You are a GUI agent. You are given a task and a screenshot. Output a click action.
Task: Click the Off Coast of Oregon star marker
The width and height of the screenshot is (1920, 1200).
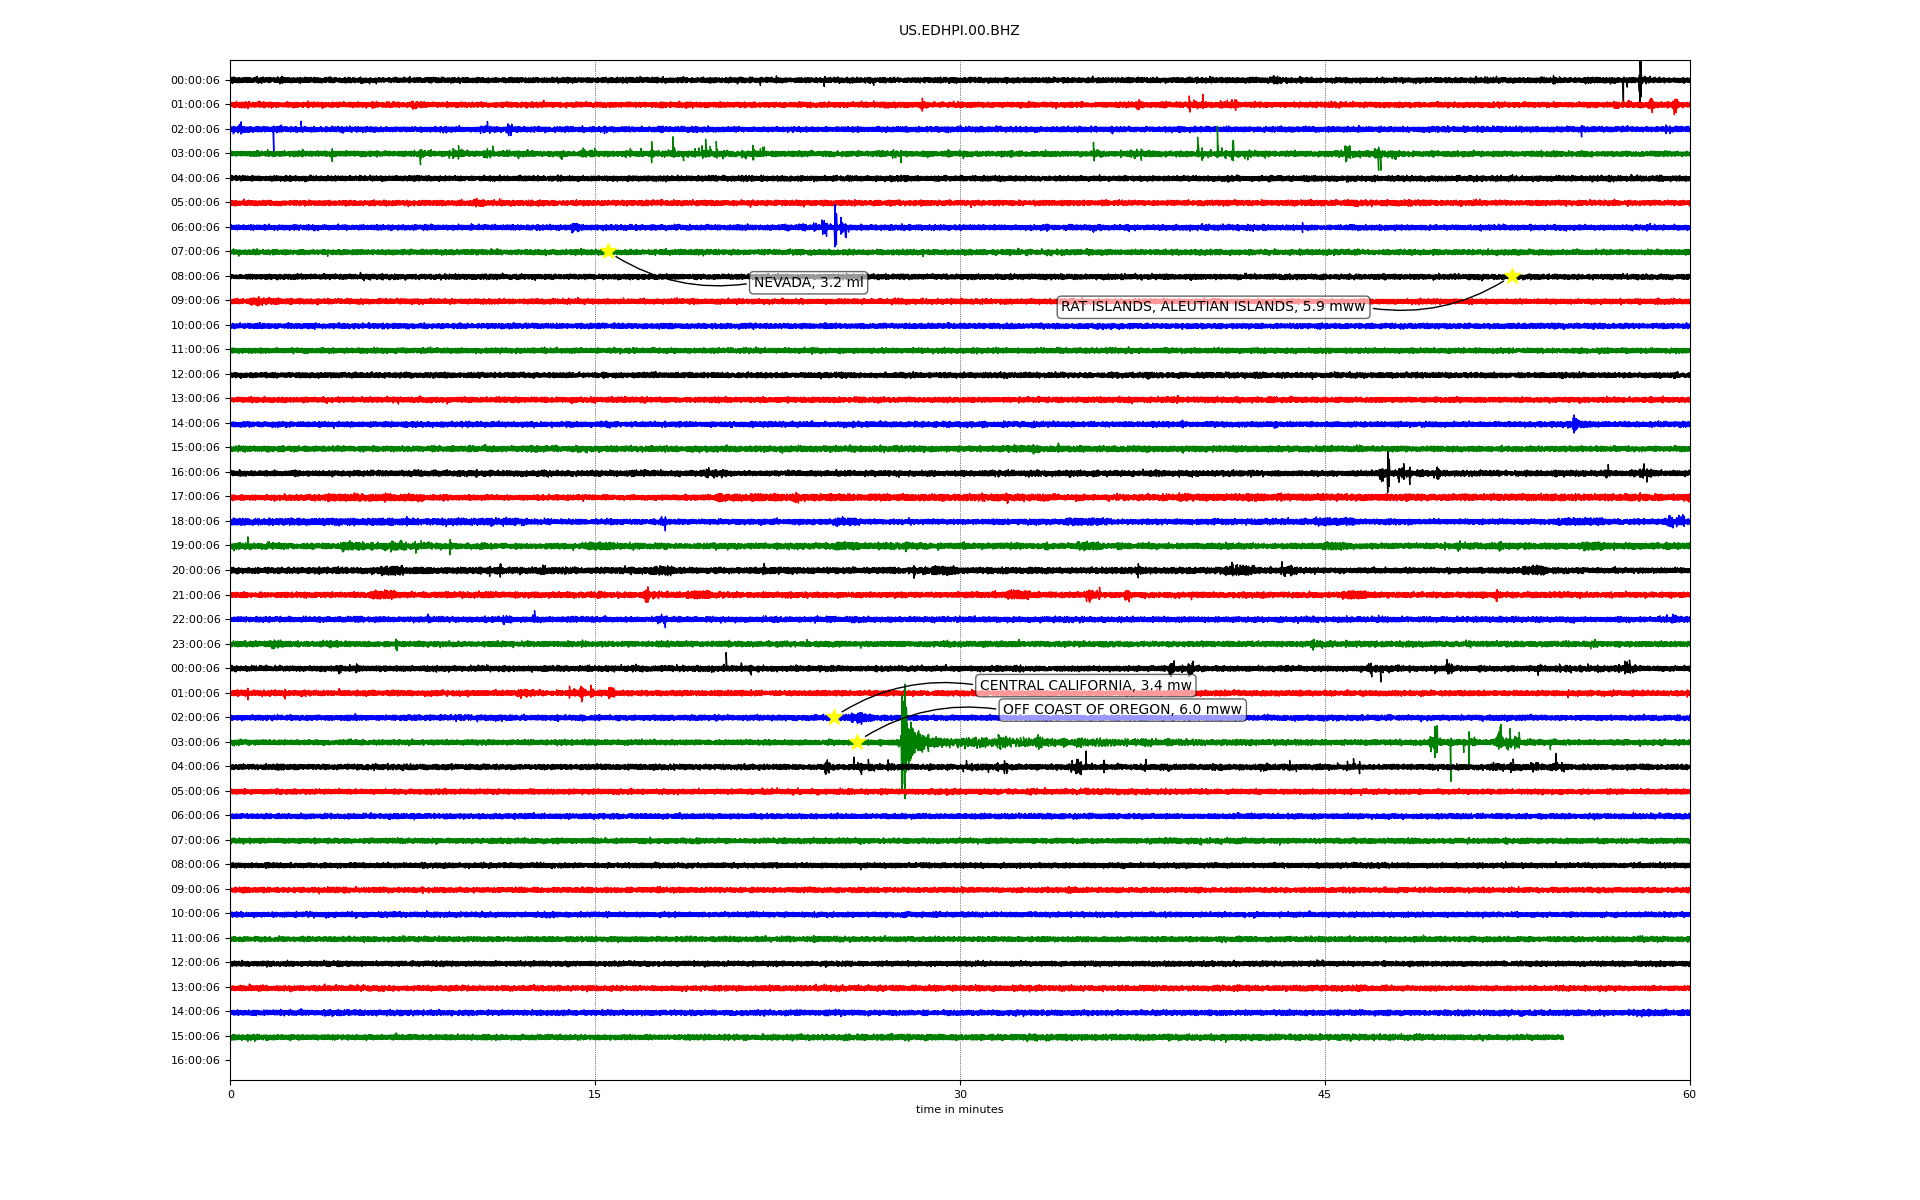857,742
